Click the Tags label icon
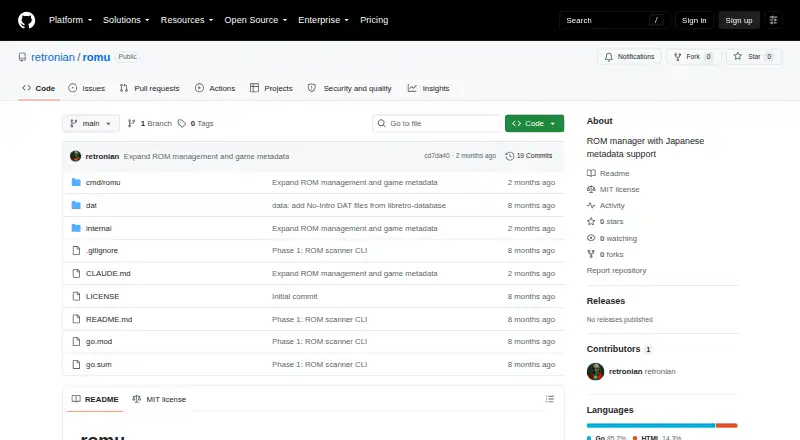The height and width of the screenshot is (440, 800). pyautogui.click(x=182, y=124)
